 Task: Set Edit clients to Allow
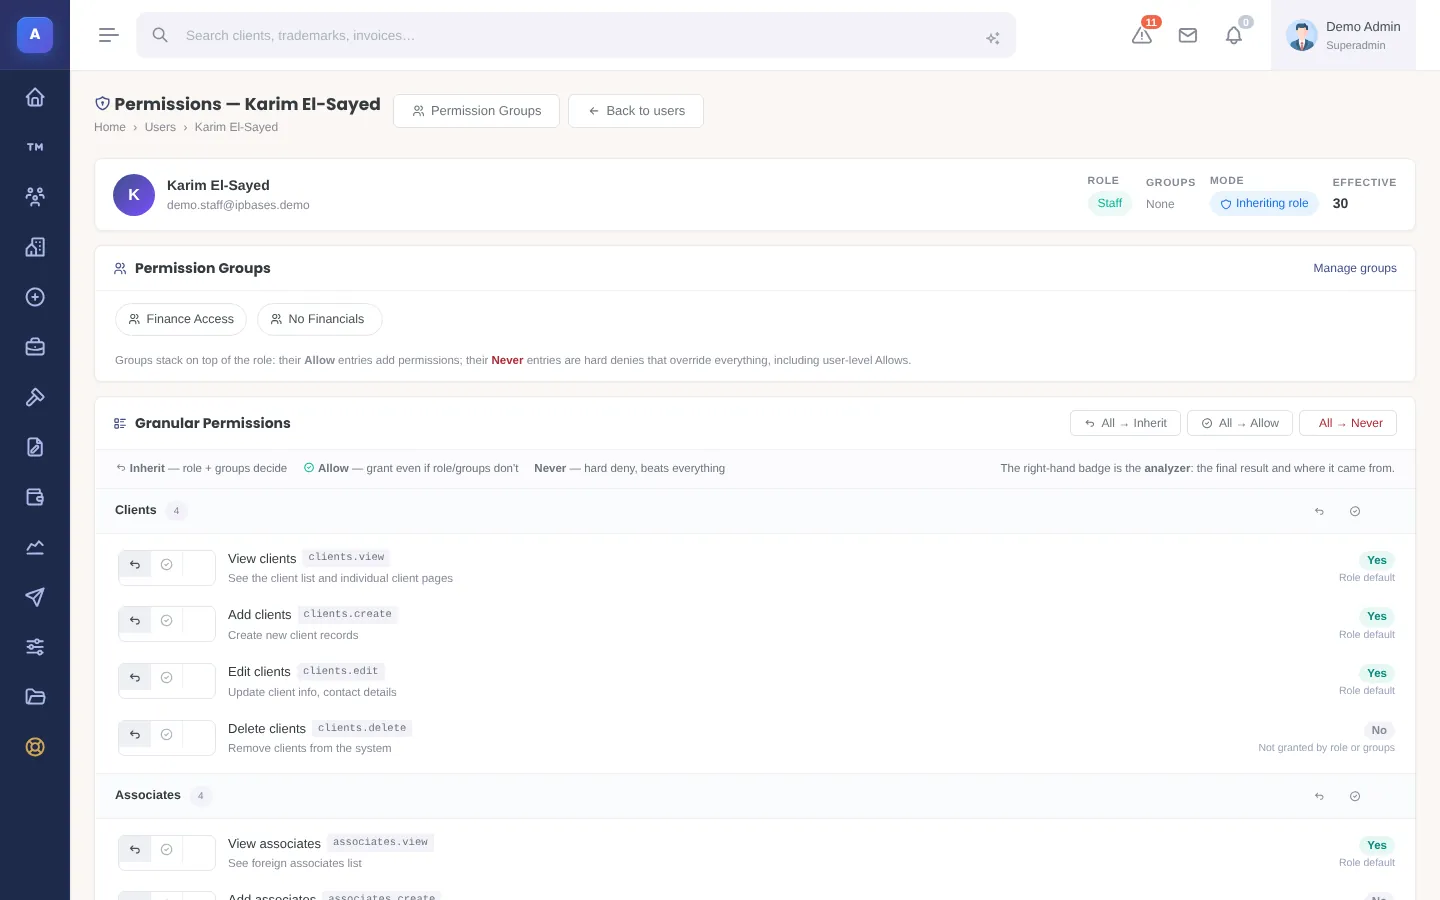[x=167, y=678]
